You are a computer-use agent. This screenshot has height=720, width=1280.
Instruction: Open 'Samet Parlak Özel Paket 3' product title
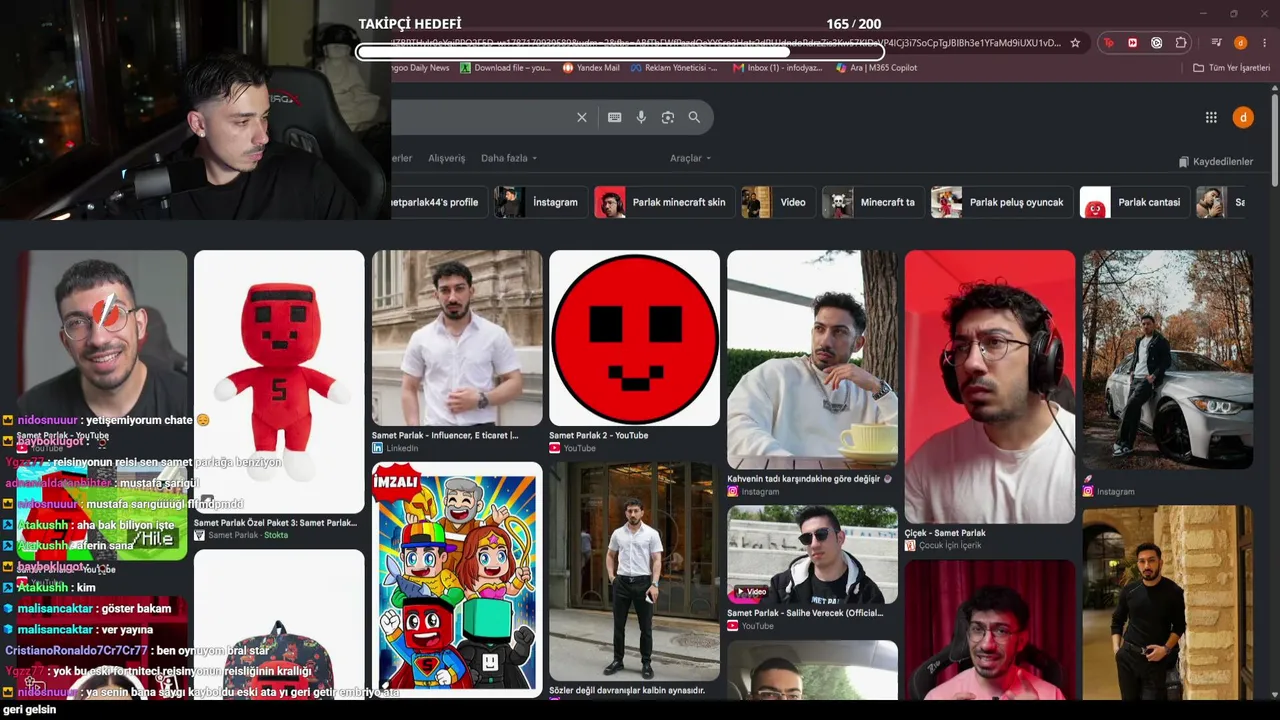tap(275, 522)
